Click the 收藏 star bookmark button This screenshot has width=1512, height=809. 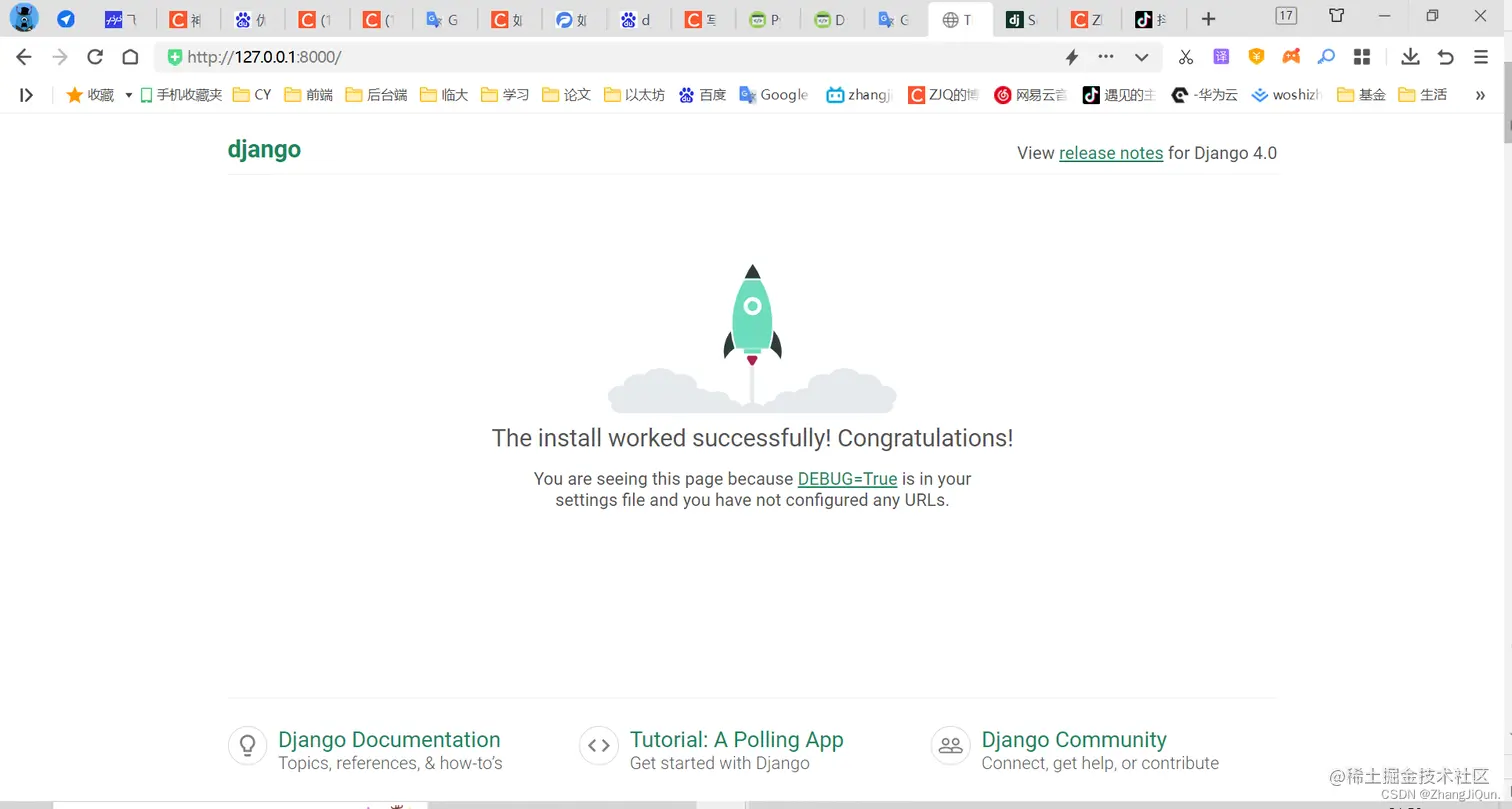pos(90,95)
